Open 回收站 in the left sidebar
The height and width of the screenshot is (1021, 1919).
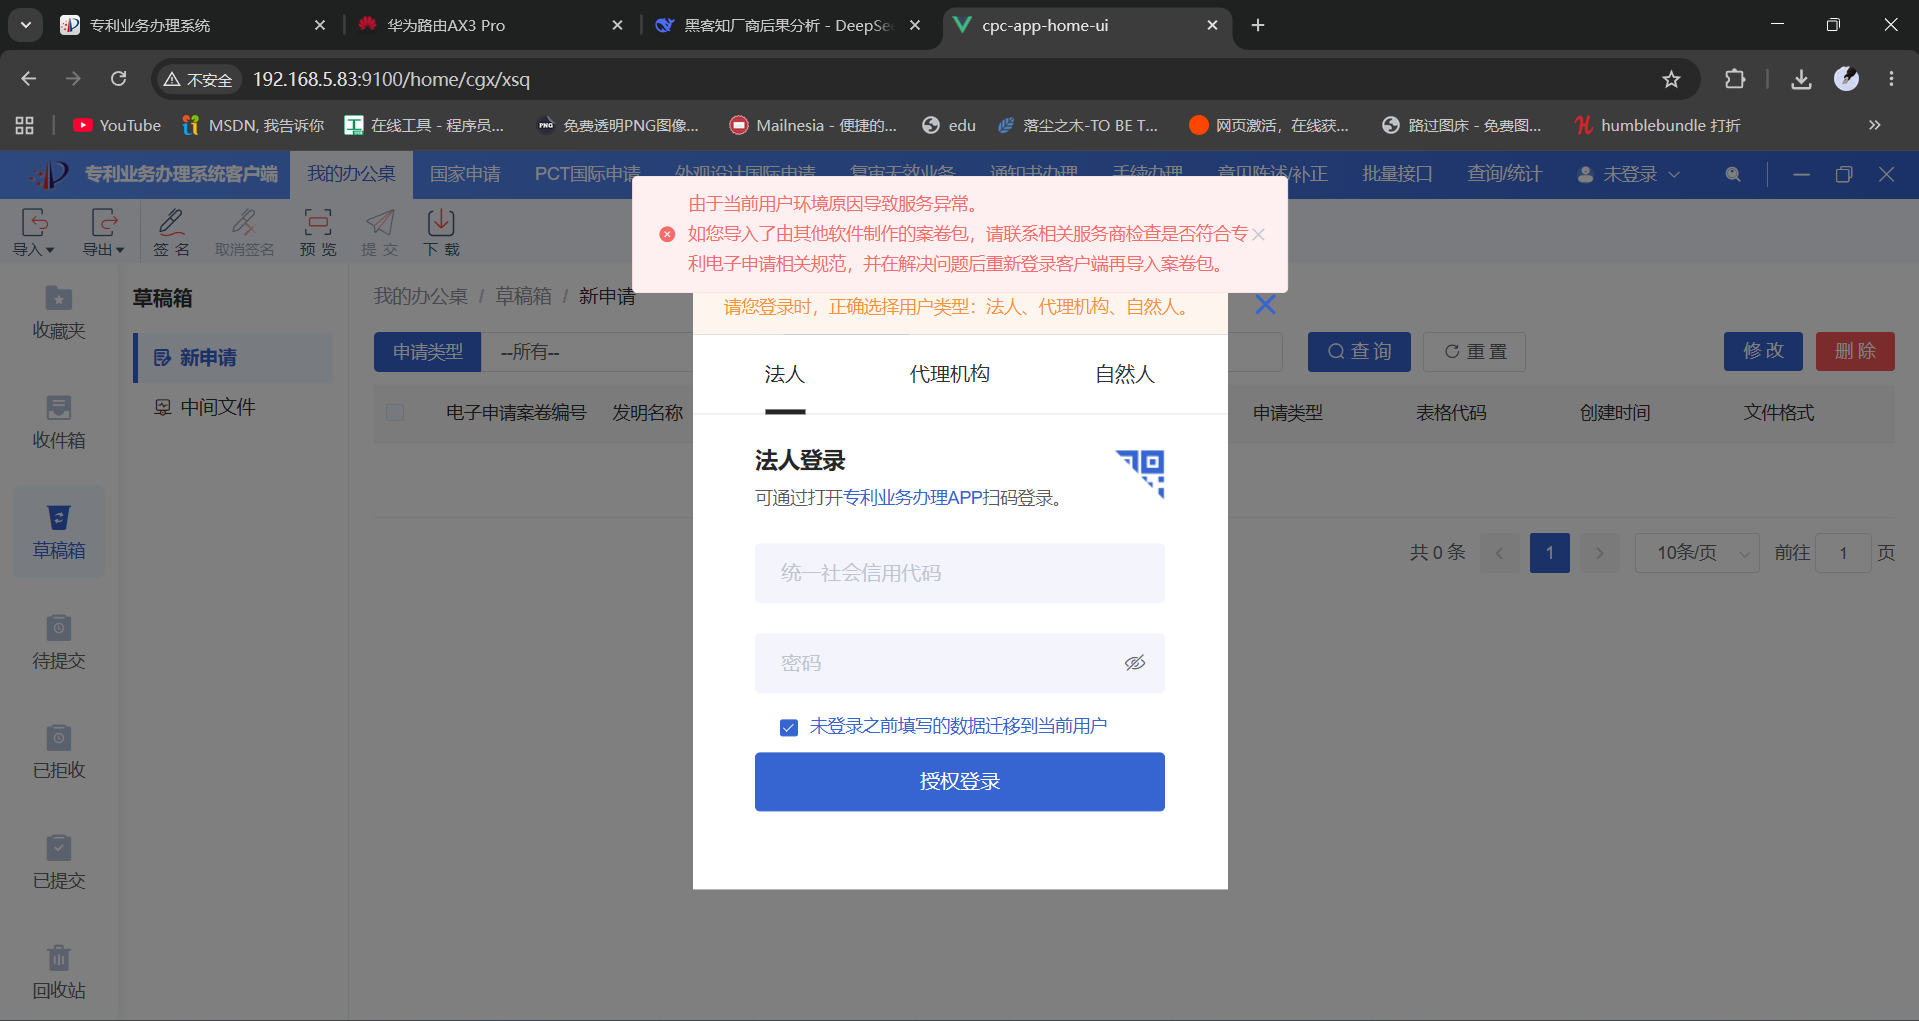coord(59,972)
